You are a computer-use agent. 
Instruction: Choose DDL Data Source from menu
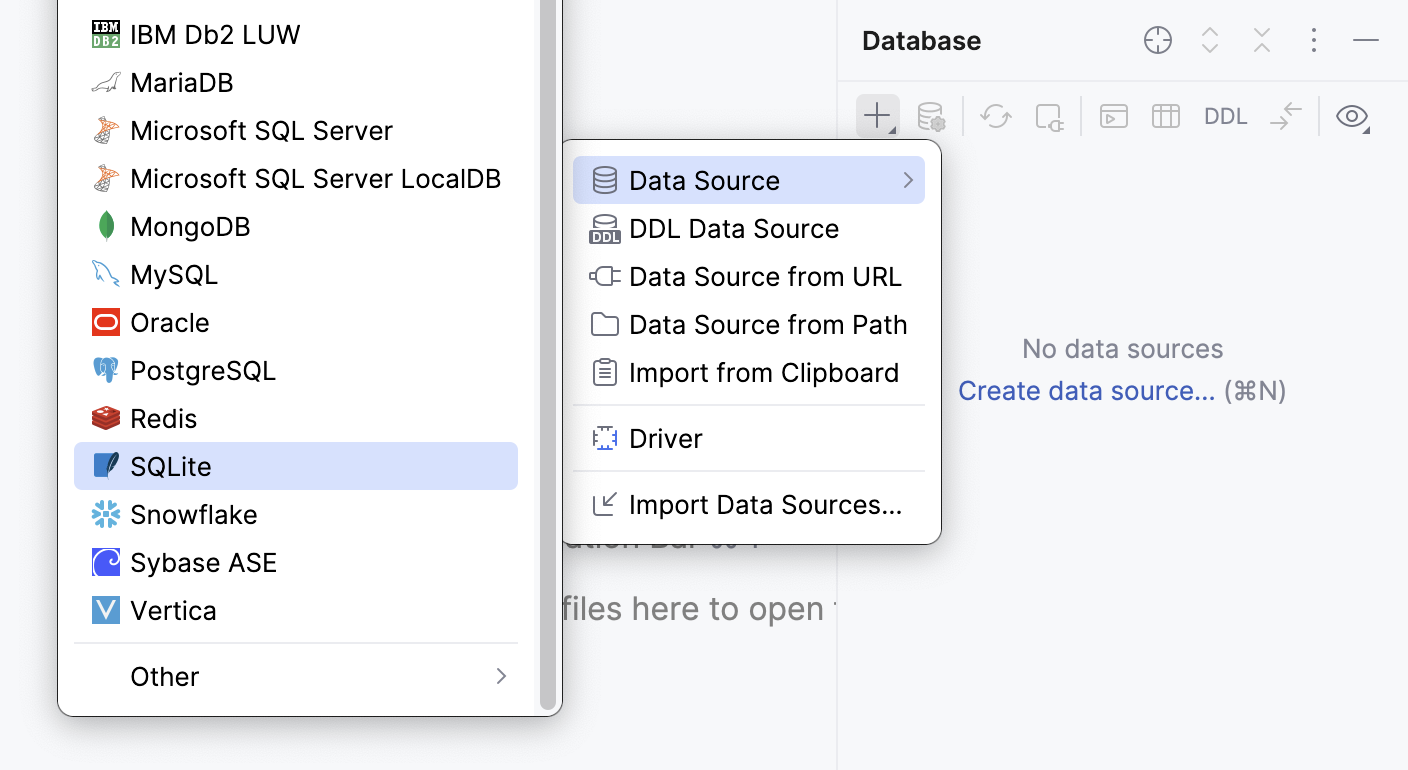[x=749, y=228]
